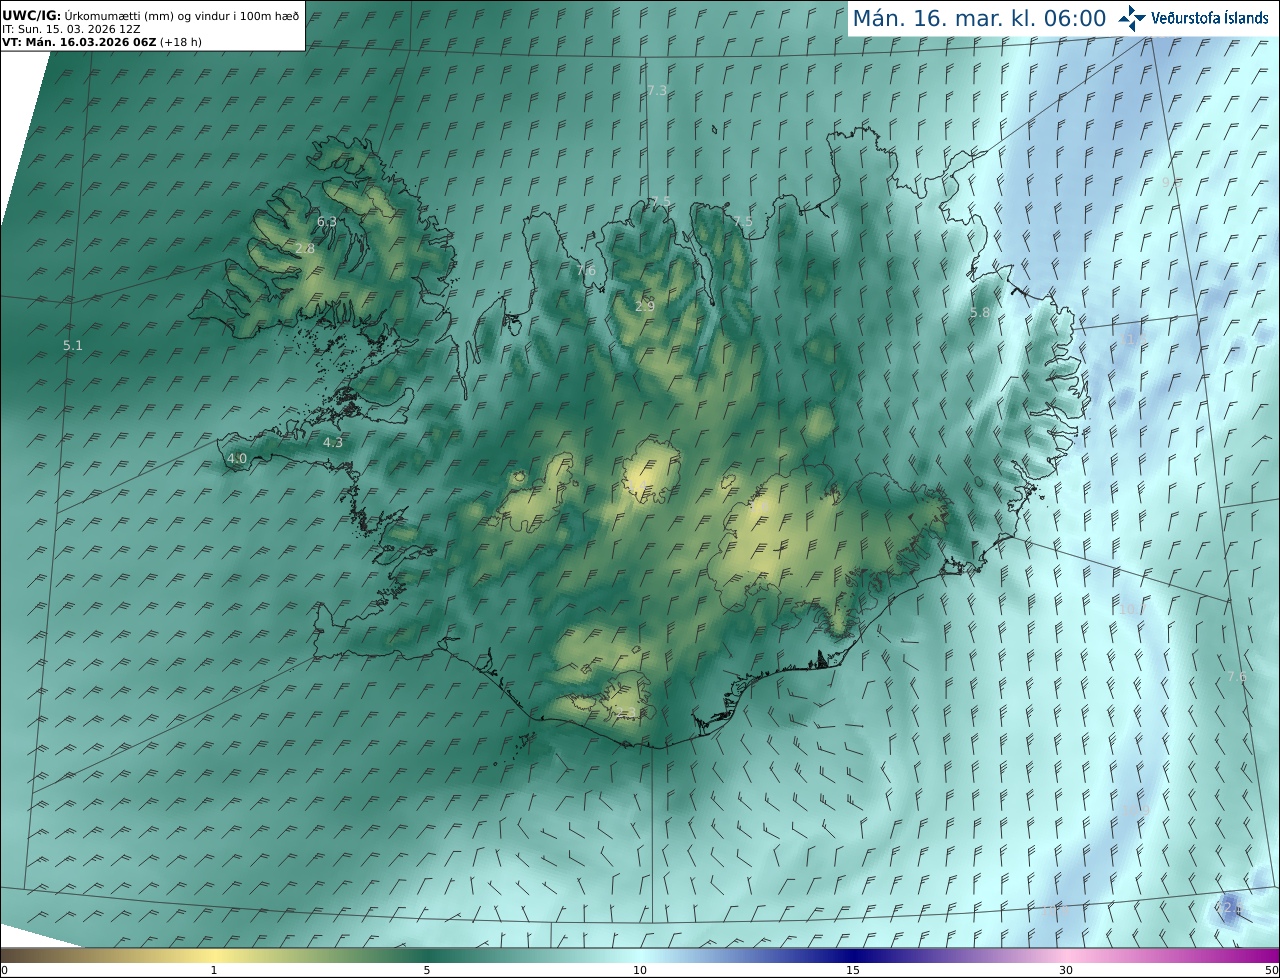Click the Veðurstofa Íslands wordmark text
This screenshot has width=1280, height=978.
1210,18
